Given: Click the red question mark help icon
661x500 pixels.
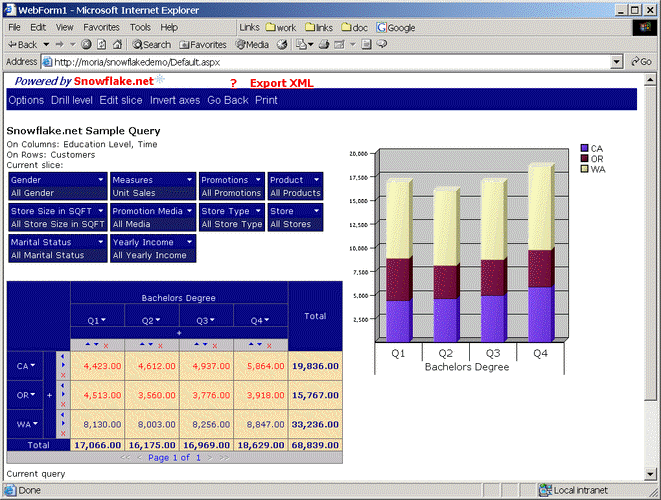Looking at the screenshot, I should point(233,83).
